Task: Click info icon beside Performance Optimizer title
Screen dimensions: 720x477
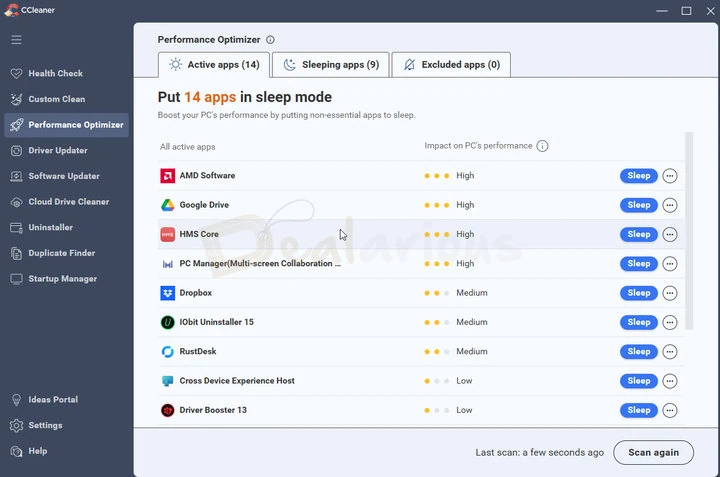Action: click(270, 40)
